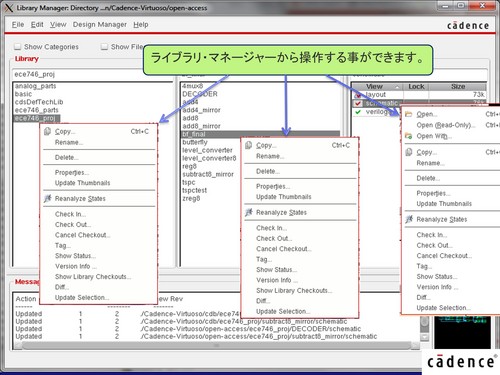The width and height of the screenshot is (500, 375).
Task: Select the level_converter8 cell
Action: (x=209, y=158)
